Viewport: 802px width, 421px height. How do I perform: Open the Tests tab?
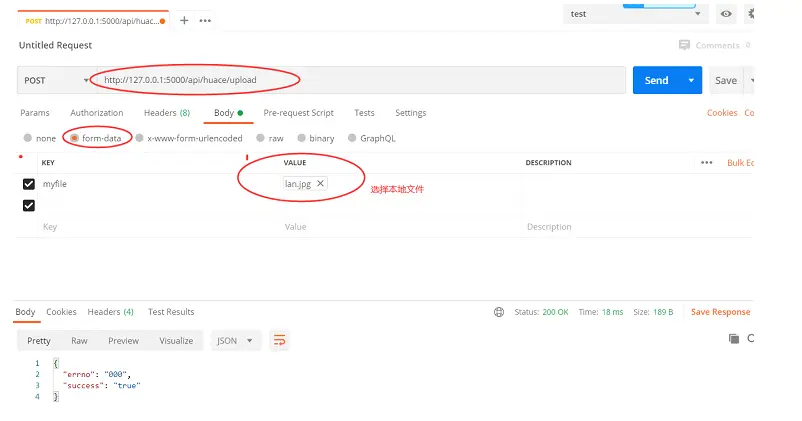click(364, 113)
